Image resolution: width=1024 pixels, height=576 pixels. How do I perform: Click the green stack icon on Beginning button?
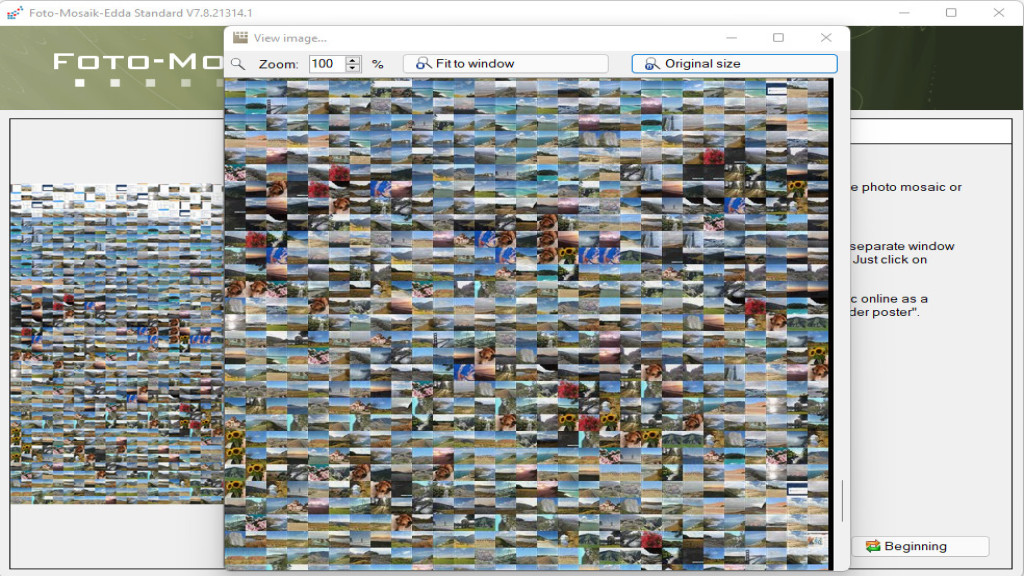[x=872, y=546]
